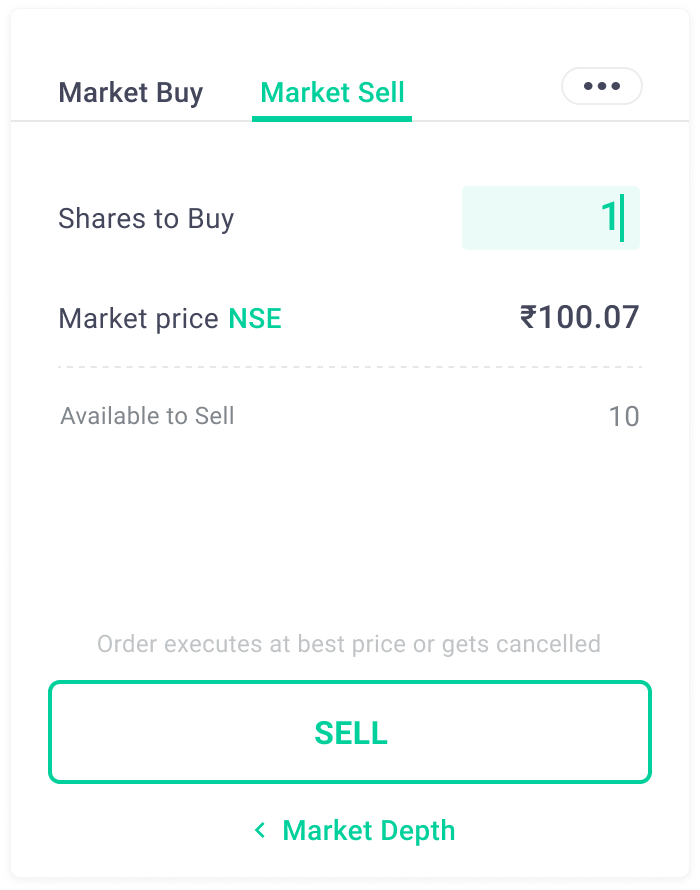The image size is (700, 890).
Task: Click the Available to Sell count of 10
Action: tap(630, 416)
